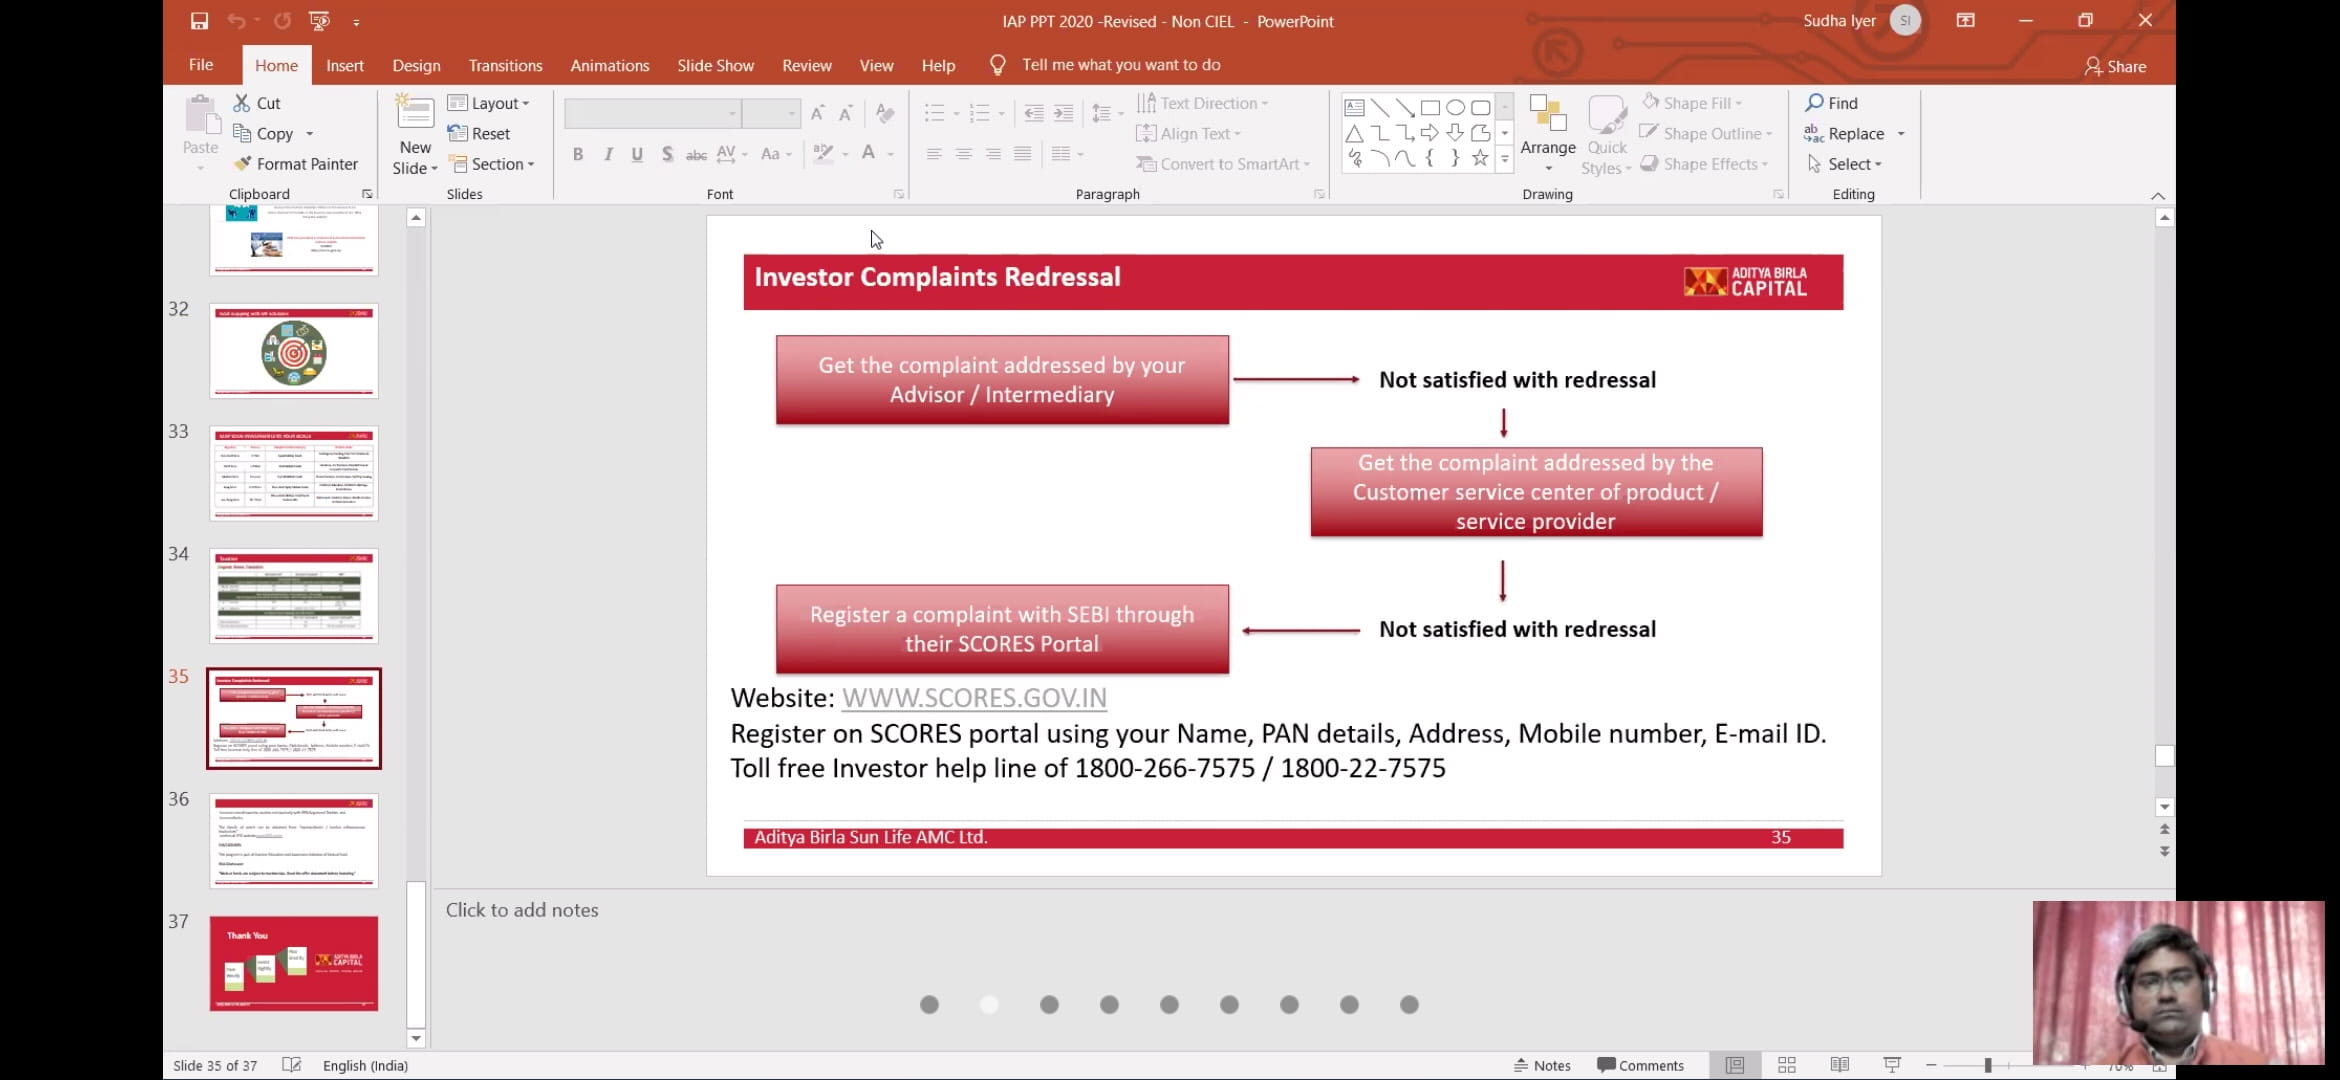The height and width of the screenshot is (1080, 2340).
Task: Click Comments button in status bar
Action: pos(1640,1065)
